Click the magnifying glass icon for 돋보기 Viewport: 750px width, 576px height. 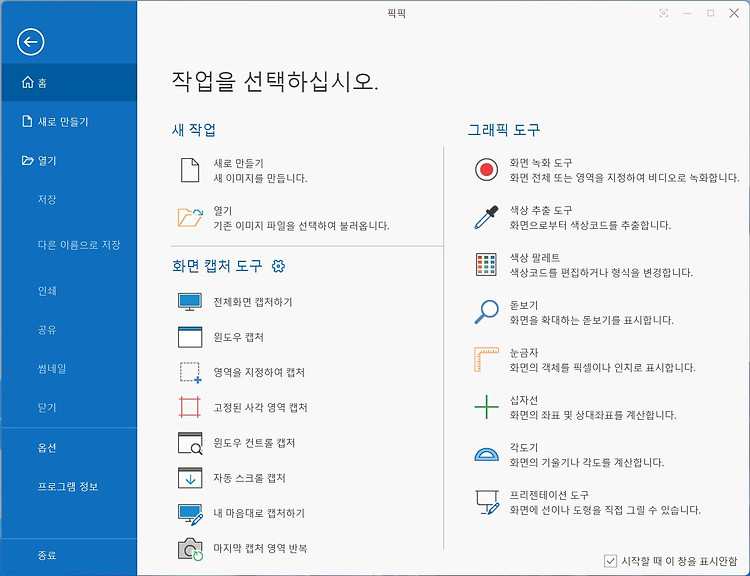[486, 312]
